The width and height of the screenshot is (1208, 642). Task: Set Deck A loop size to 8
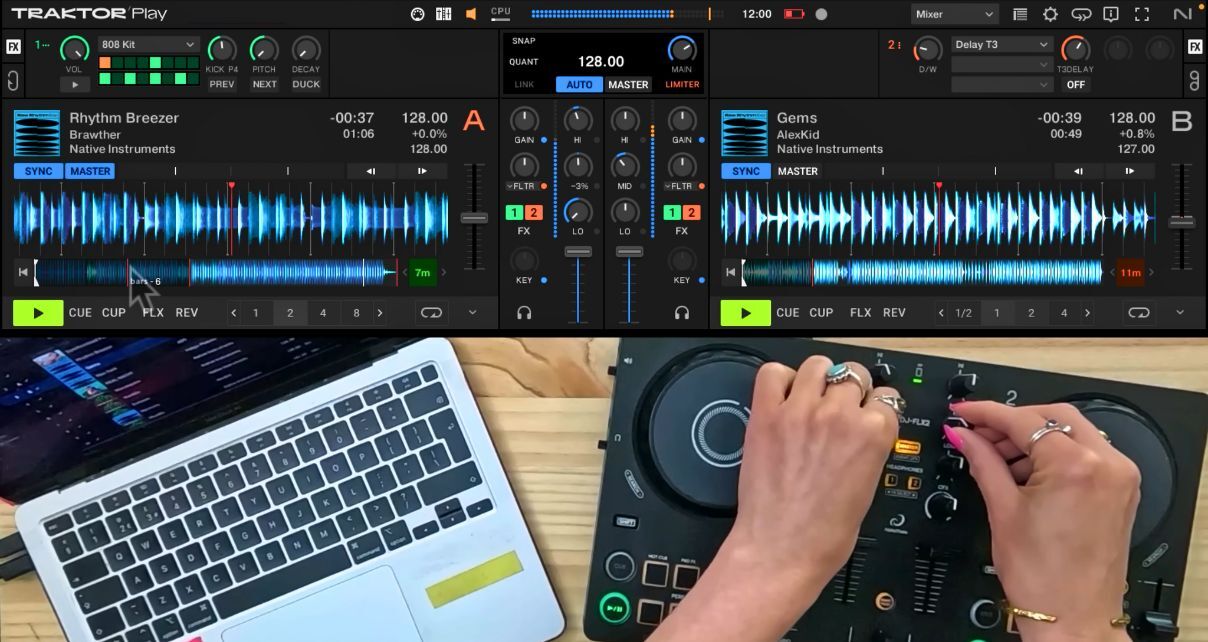(x=356, y=313)
